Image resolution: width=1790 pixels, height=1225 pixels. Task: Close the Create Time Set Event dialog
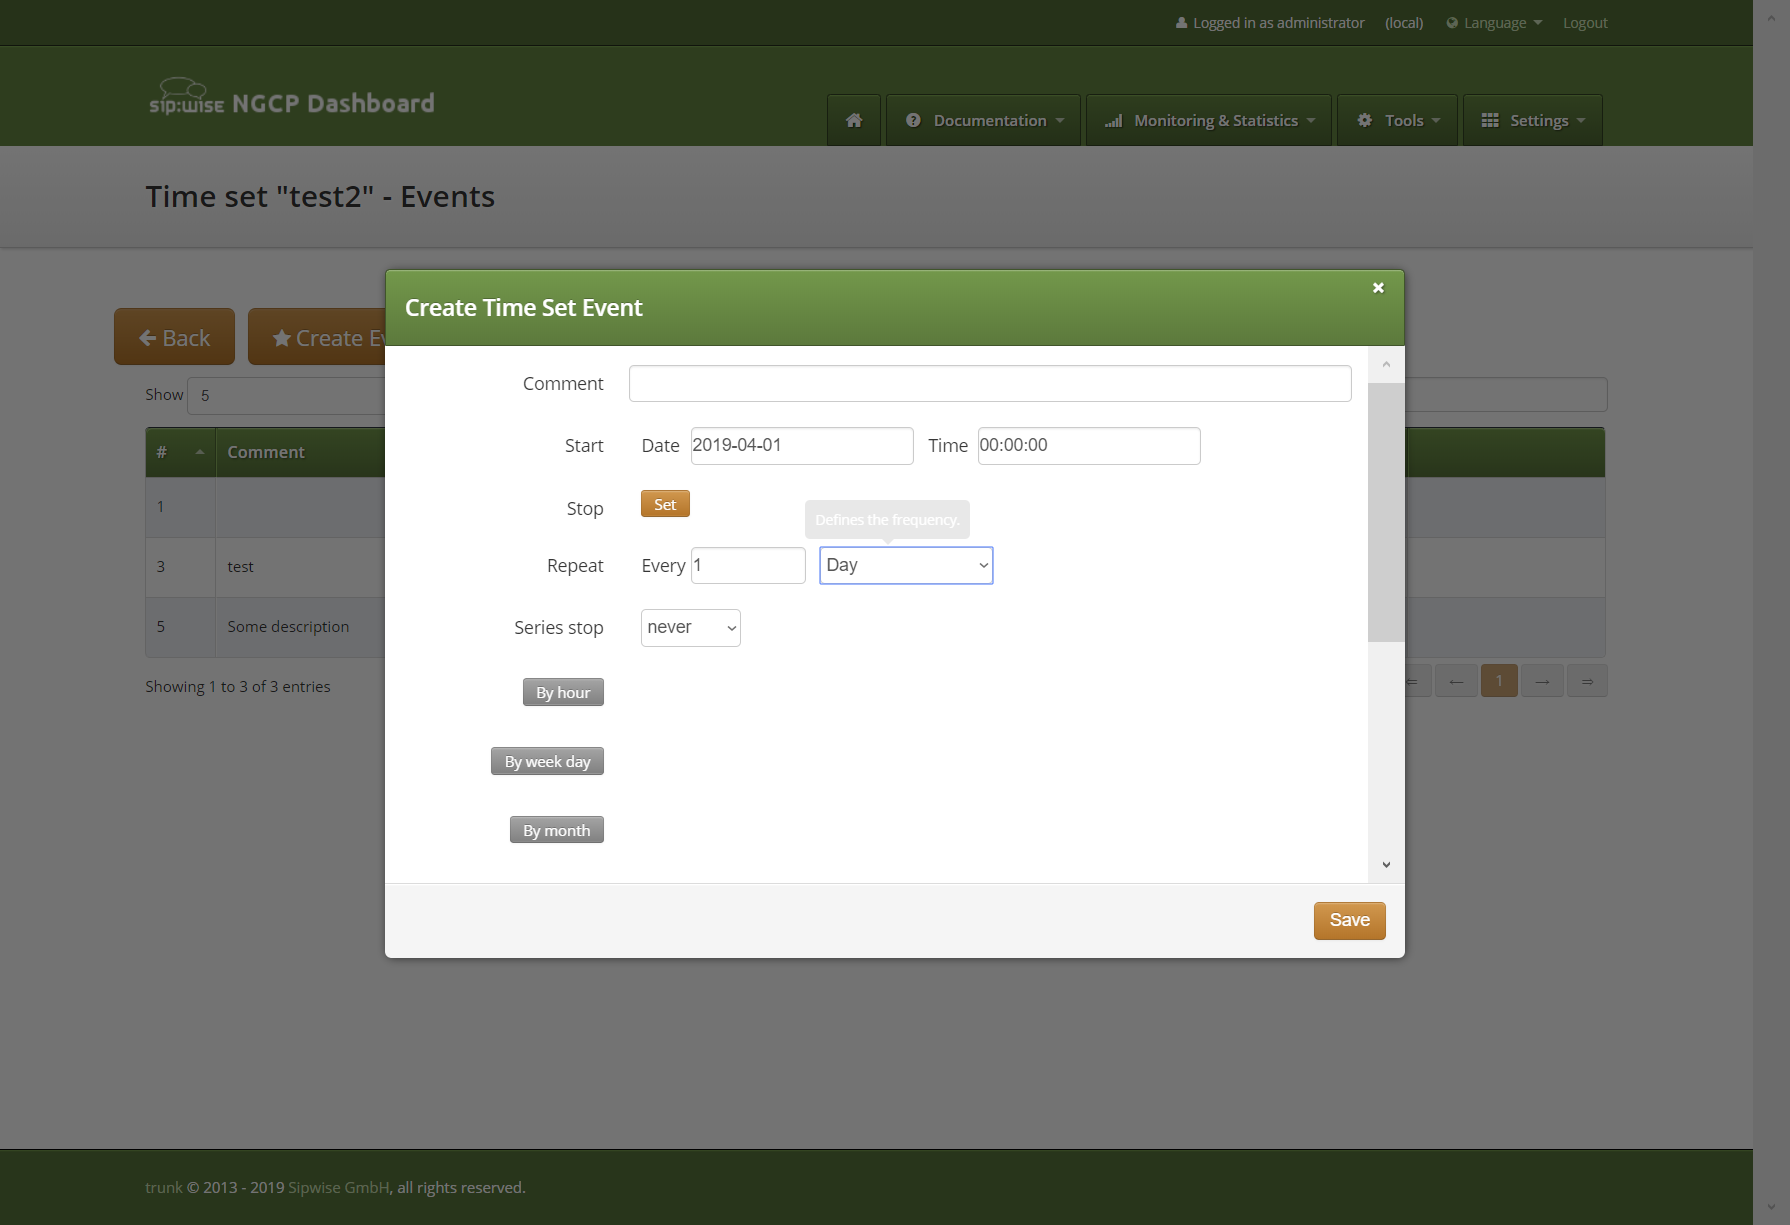coord(1378,288)
